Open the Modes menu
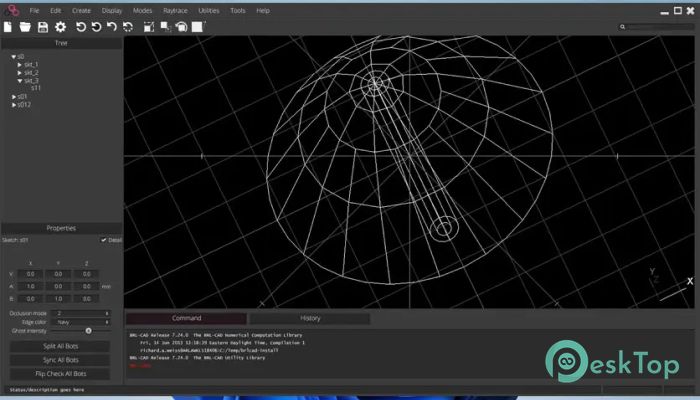The height and width of the screenshot is (400, 700). point(142,10)
